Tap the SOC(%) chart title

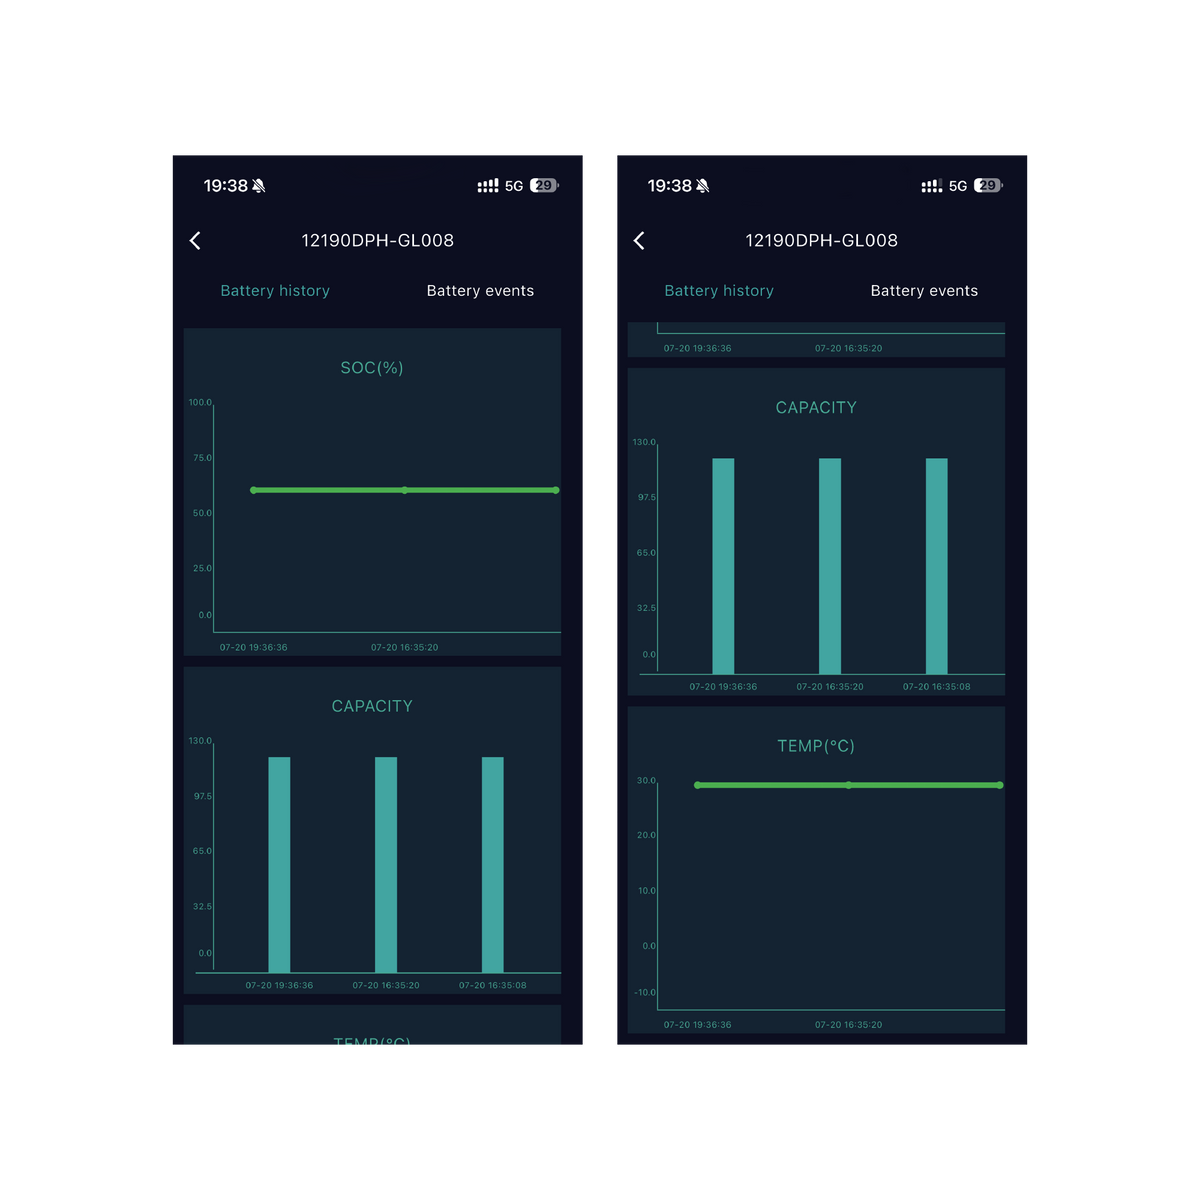point(372,368)
